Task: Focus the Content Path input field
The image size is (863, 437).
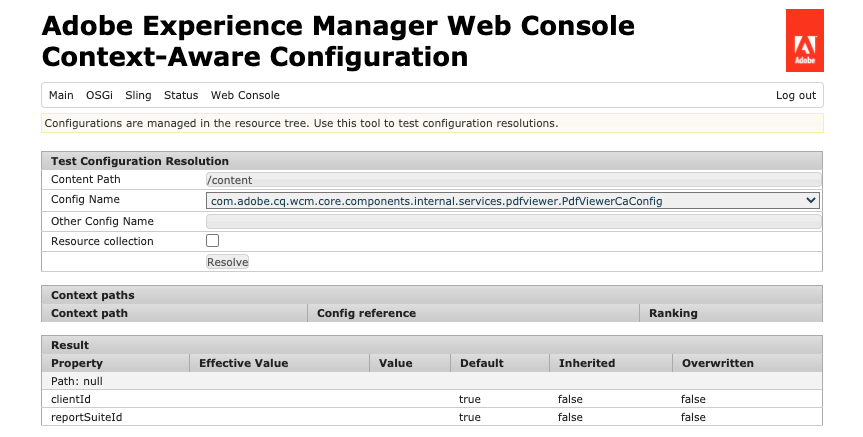Action: 512,180
